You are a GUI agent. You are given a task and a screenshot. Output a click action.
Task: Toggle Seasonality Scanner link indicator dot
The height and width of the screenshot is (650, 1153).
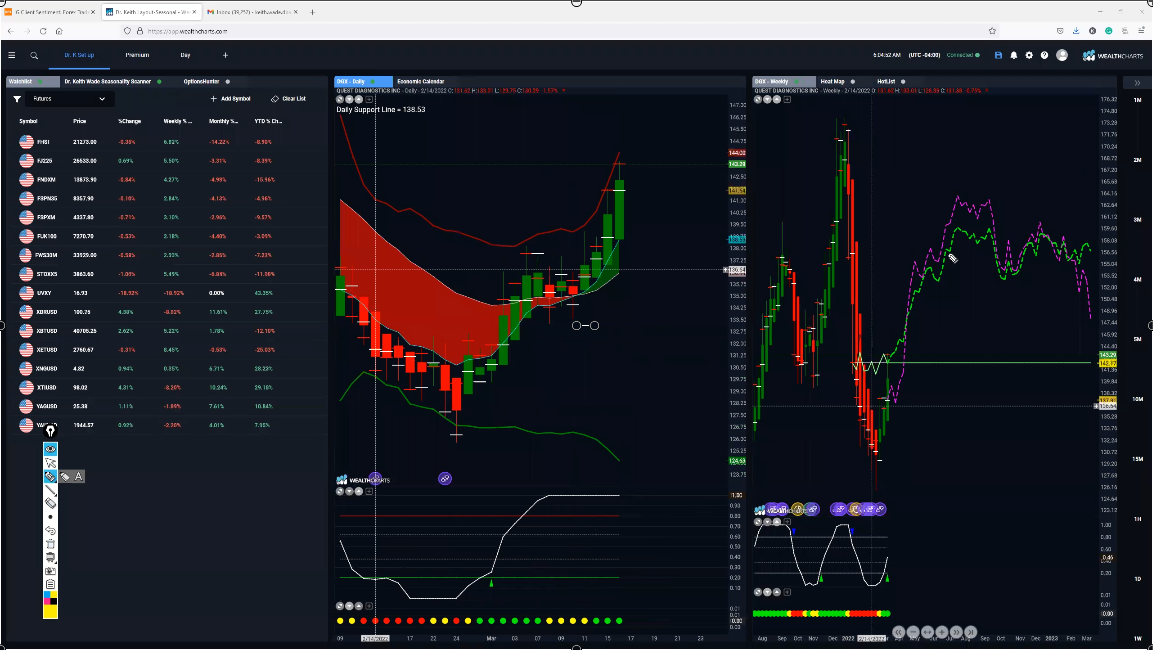159,82
